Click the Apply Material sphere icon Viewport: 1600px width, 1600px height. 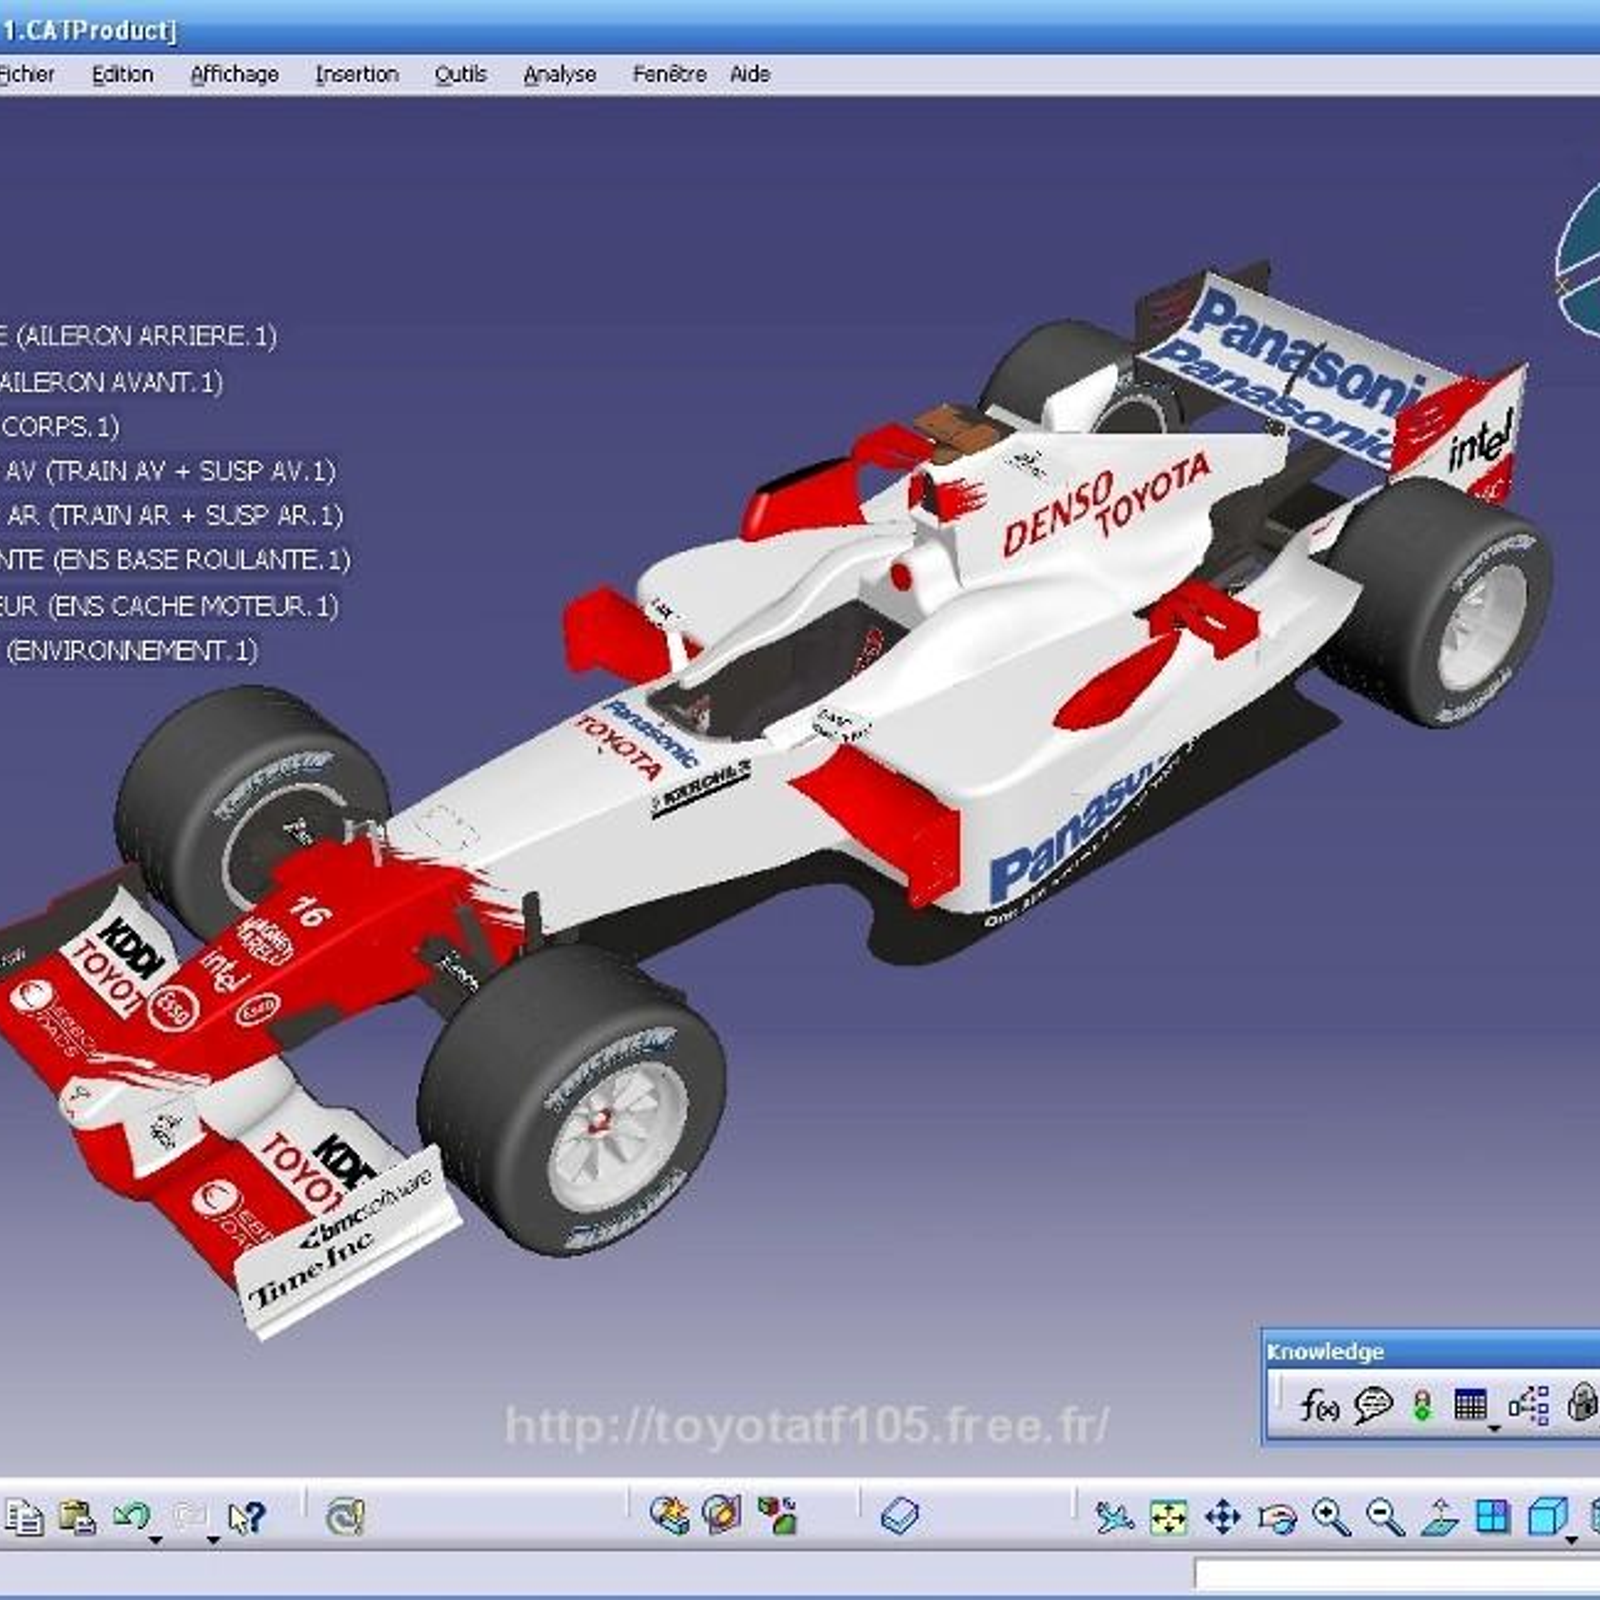(722, 1515)
